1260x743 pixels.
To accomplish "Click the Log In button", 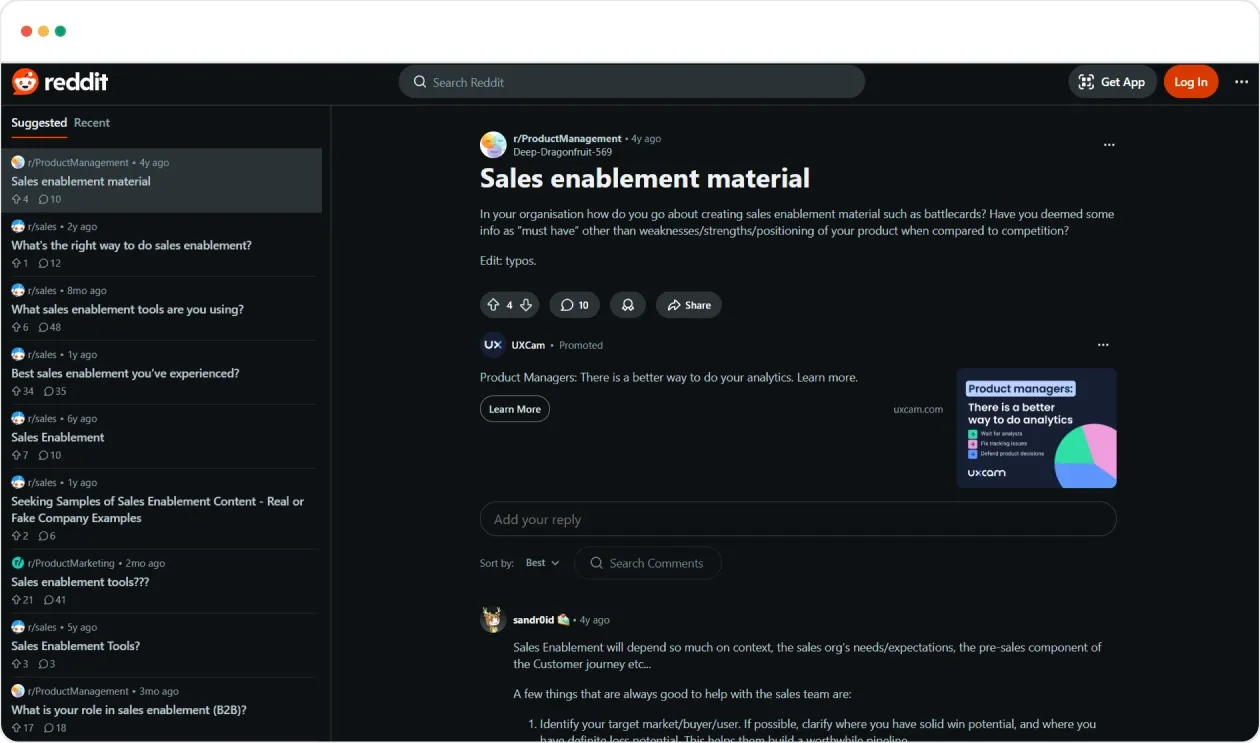I will click(x=1191, y=81).
